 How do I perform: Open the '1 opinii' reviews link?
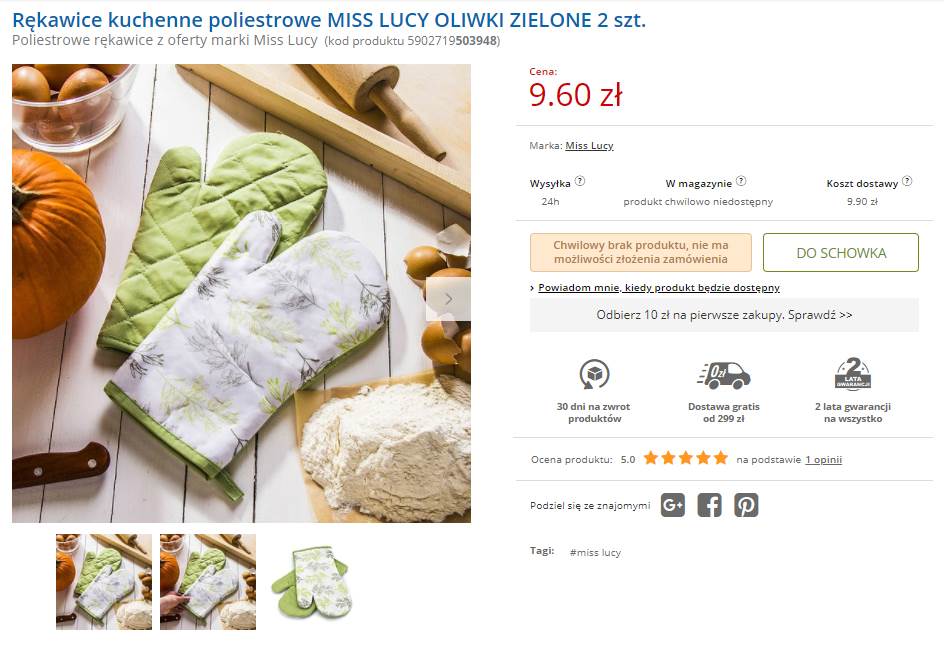pos(823,460)
